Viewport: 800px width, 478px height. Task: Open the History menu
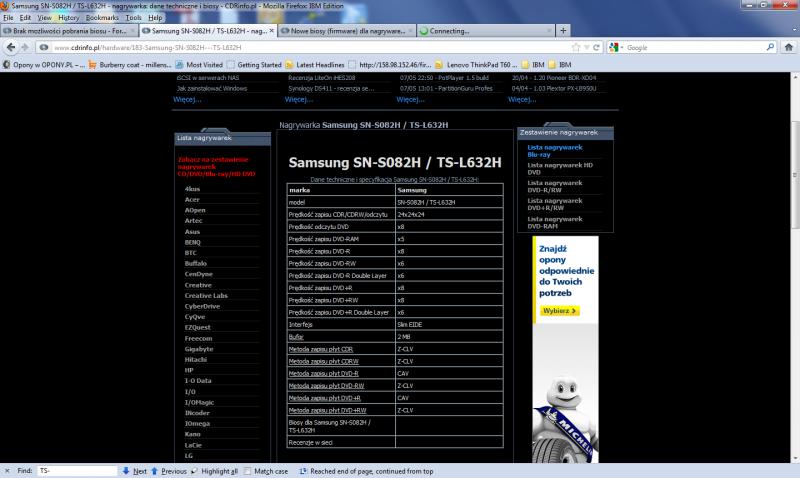pyautogui.click(x=68, y=17)
